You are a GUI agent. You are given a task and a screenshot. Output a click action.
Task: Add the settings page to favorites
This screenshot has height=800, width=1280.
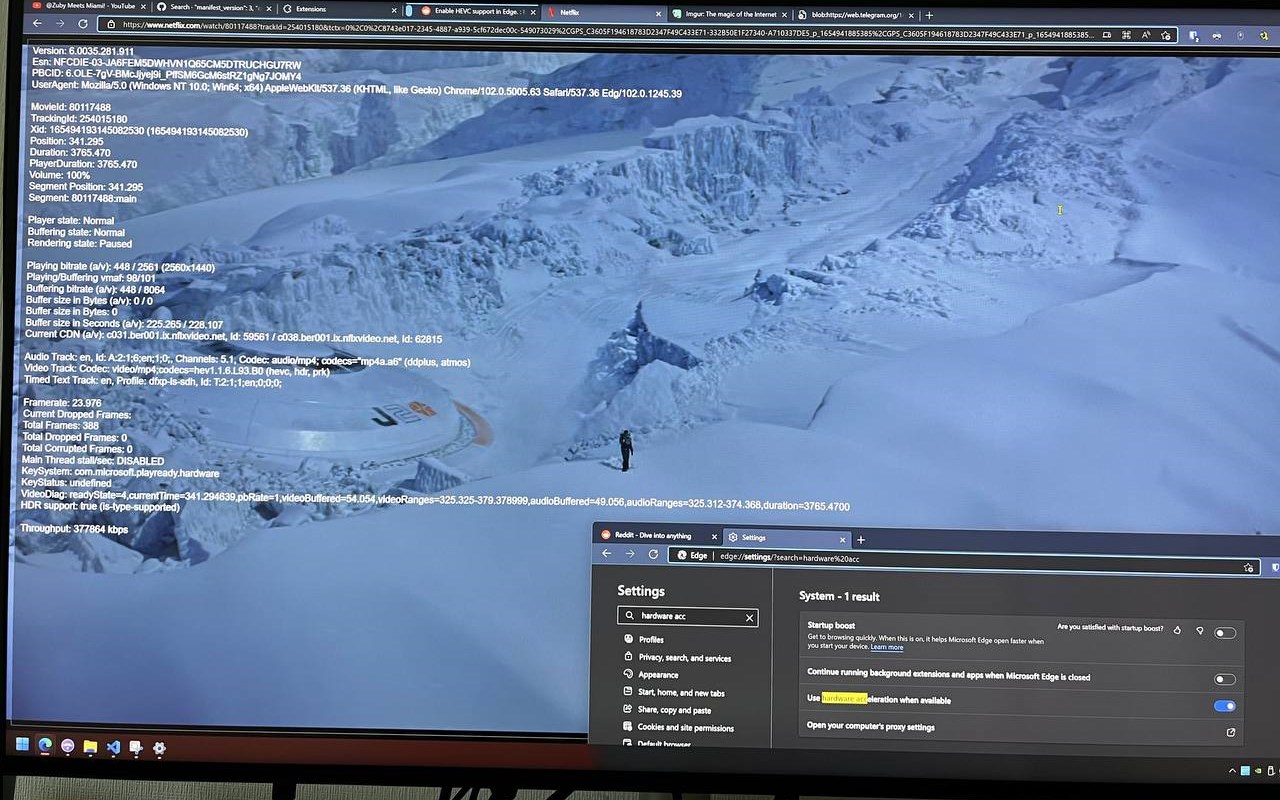(x=1248, y=567)
